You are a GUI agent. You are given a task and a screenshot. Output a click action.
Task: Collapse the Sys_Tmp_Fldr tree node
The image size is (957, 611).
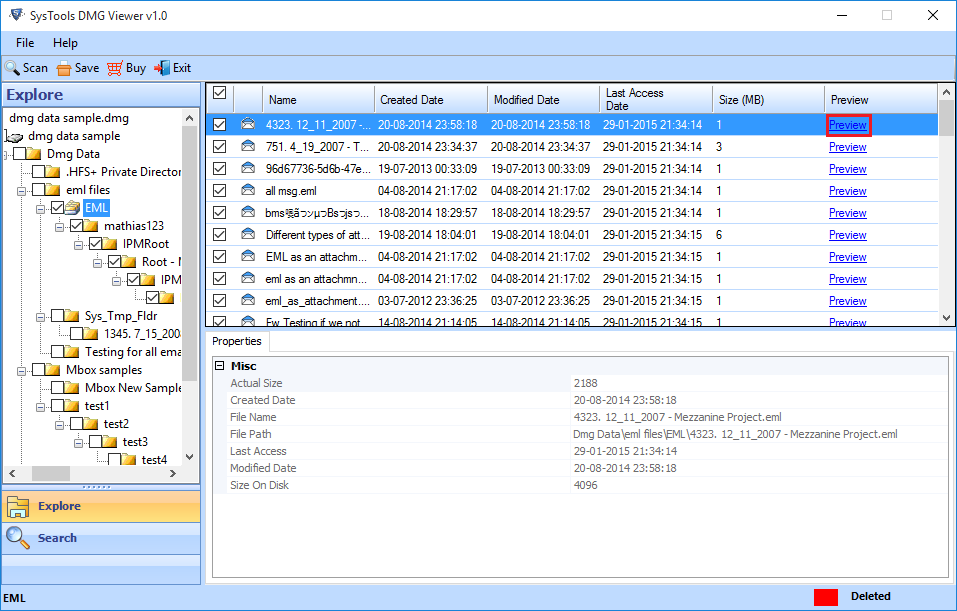coord(40,317)
